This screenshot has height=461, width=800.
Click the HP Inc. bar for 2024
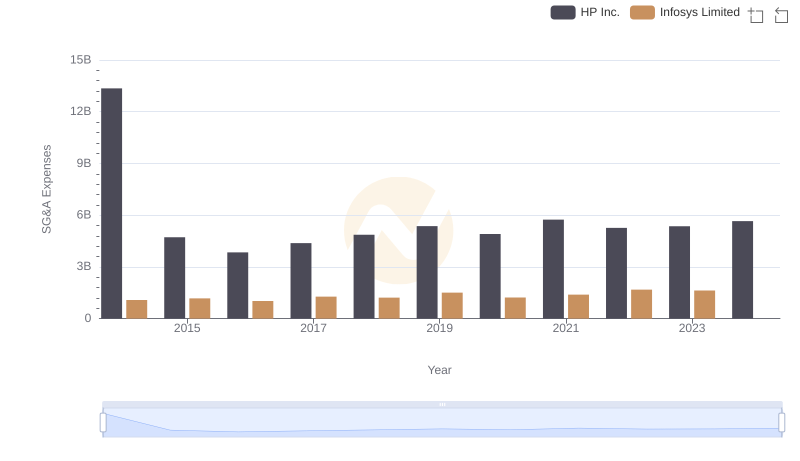tap(742, 270)
